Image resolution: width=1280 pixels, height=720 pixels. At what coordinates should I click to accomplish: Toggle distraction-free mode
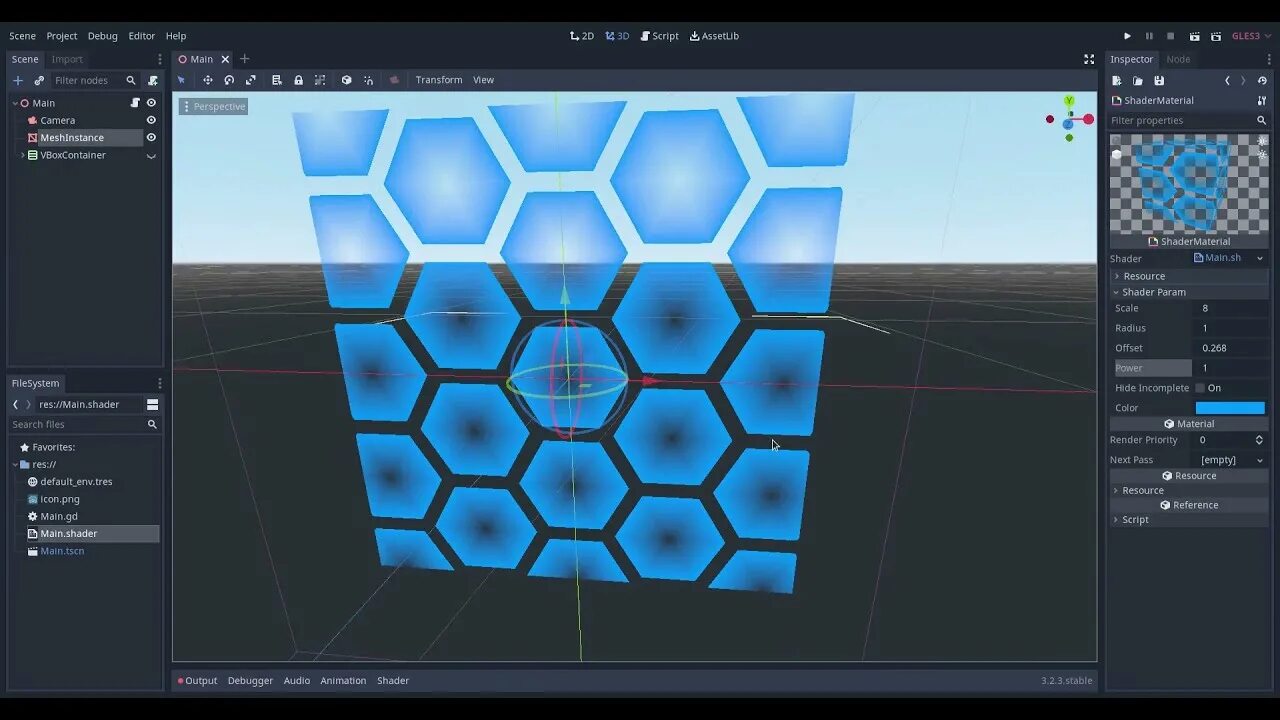1089,59
